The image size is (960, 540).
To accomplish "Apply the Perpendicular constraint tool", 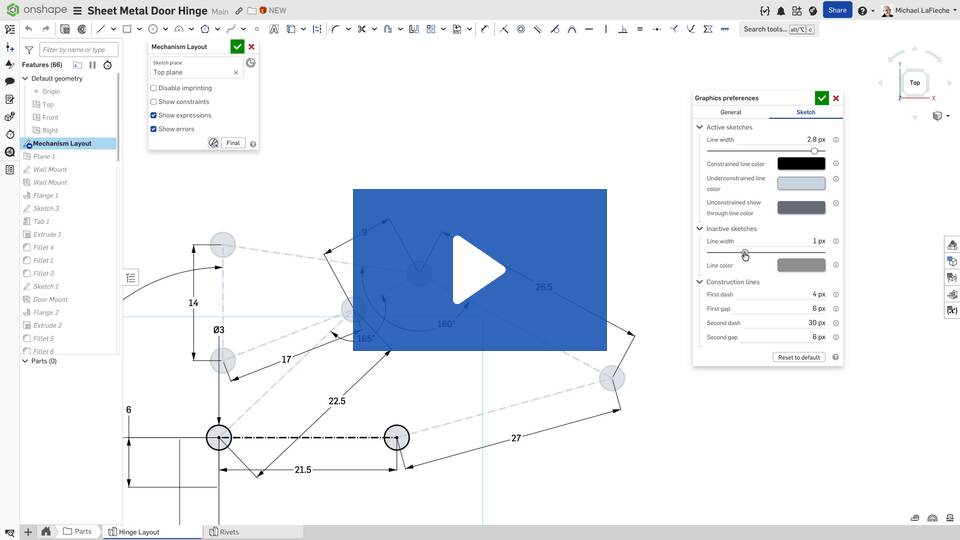I will 623,29.
